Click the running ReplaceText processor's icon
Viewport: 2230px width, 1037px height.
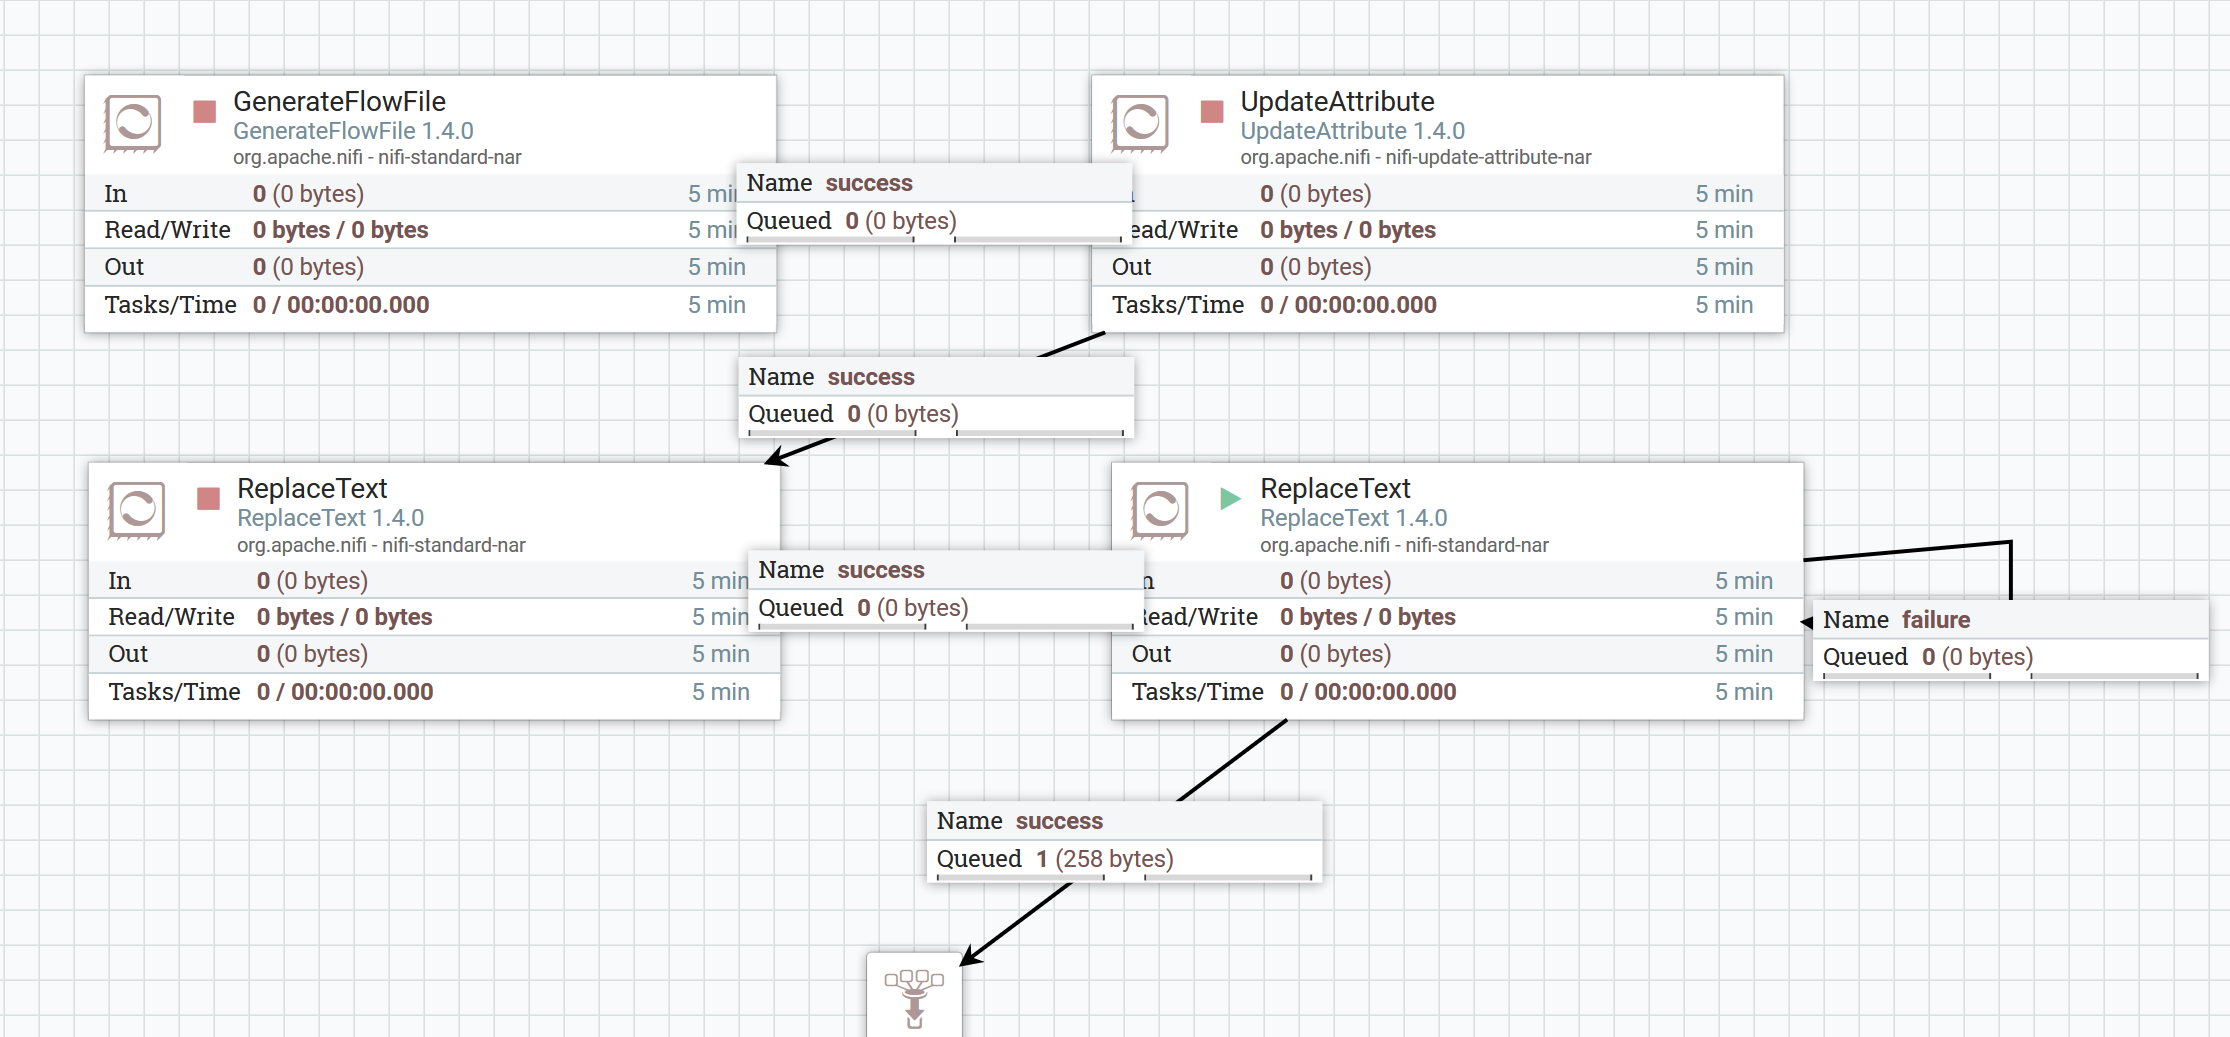1160,510
